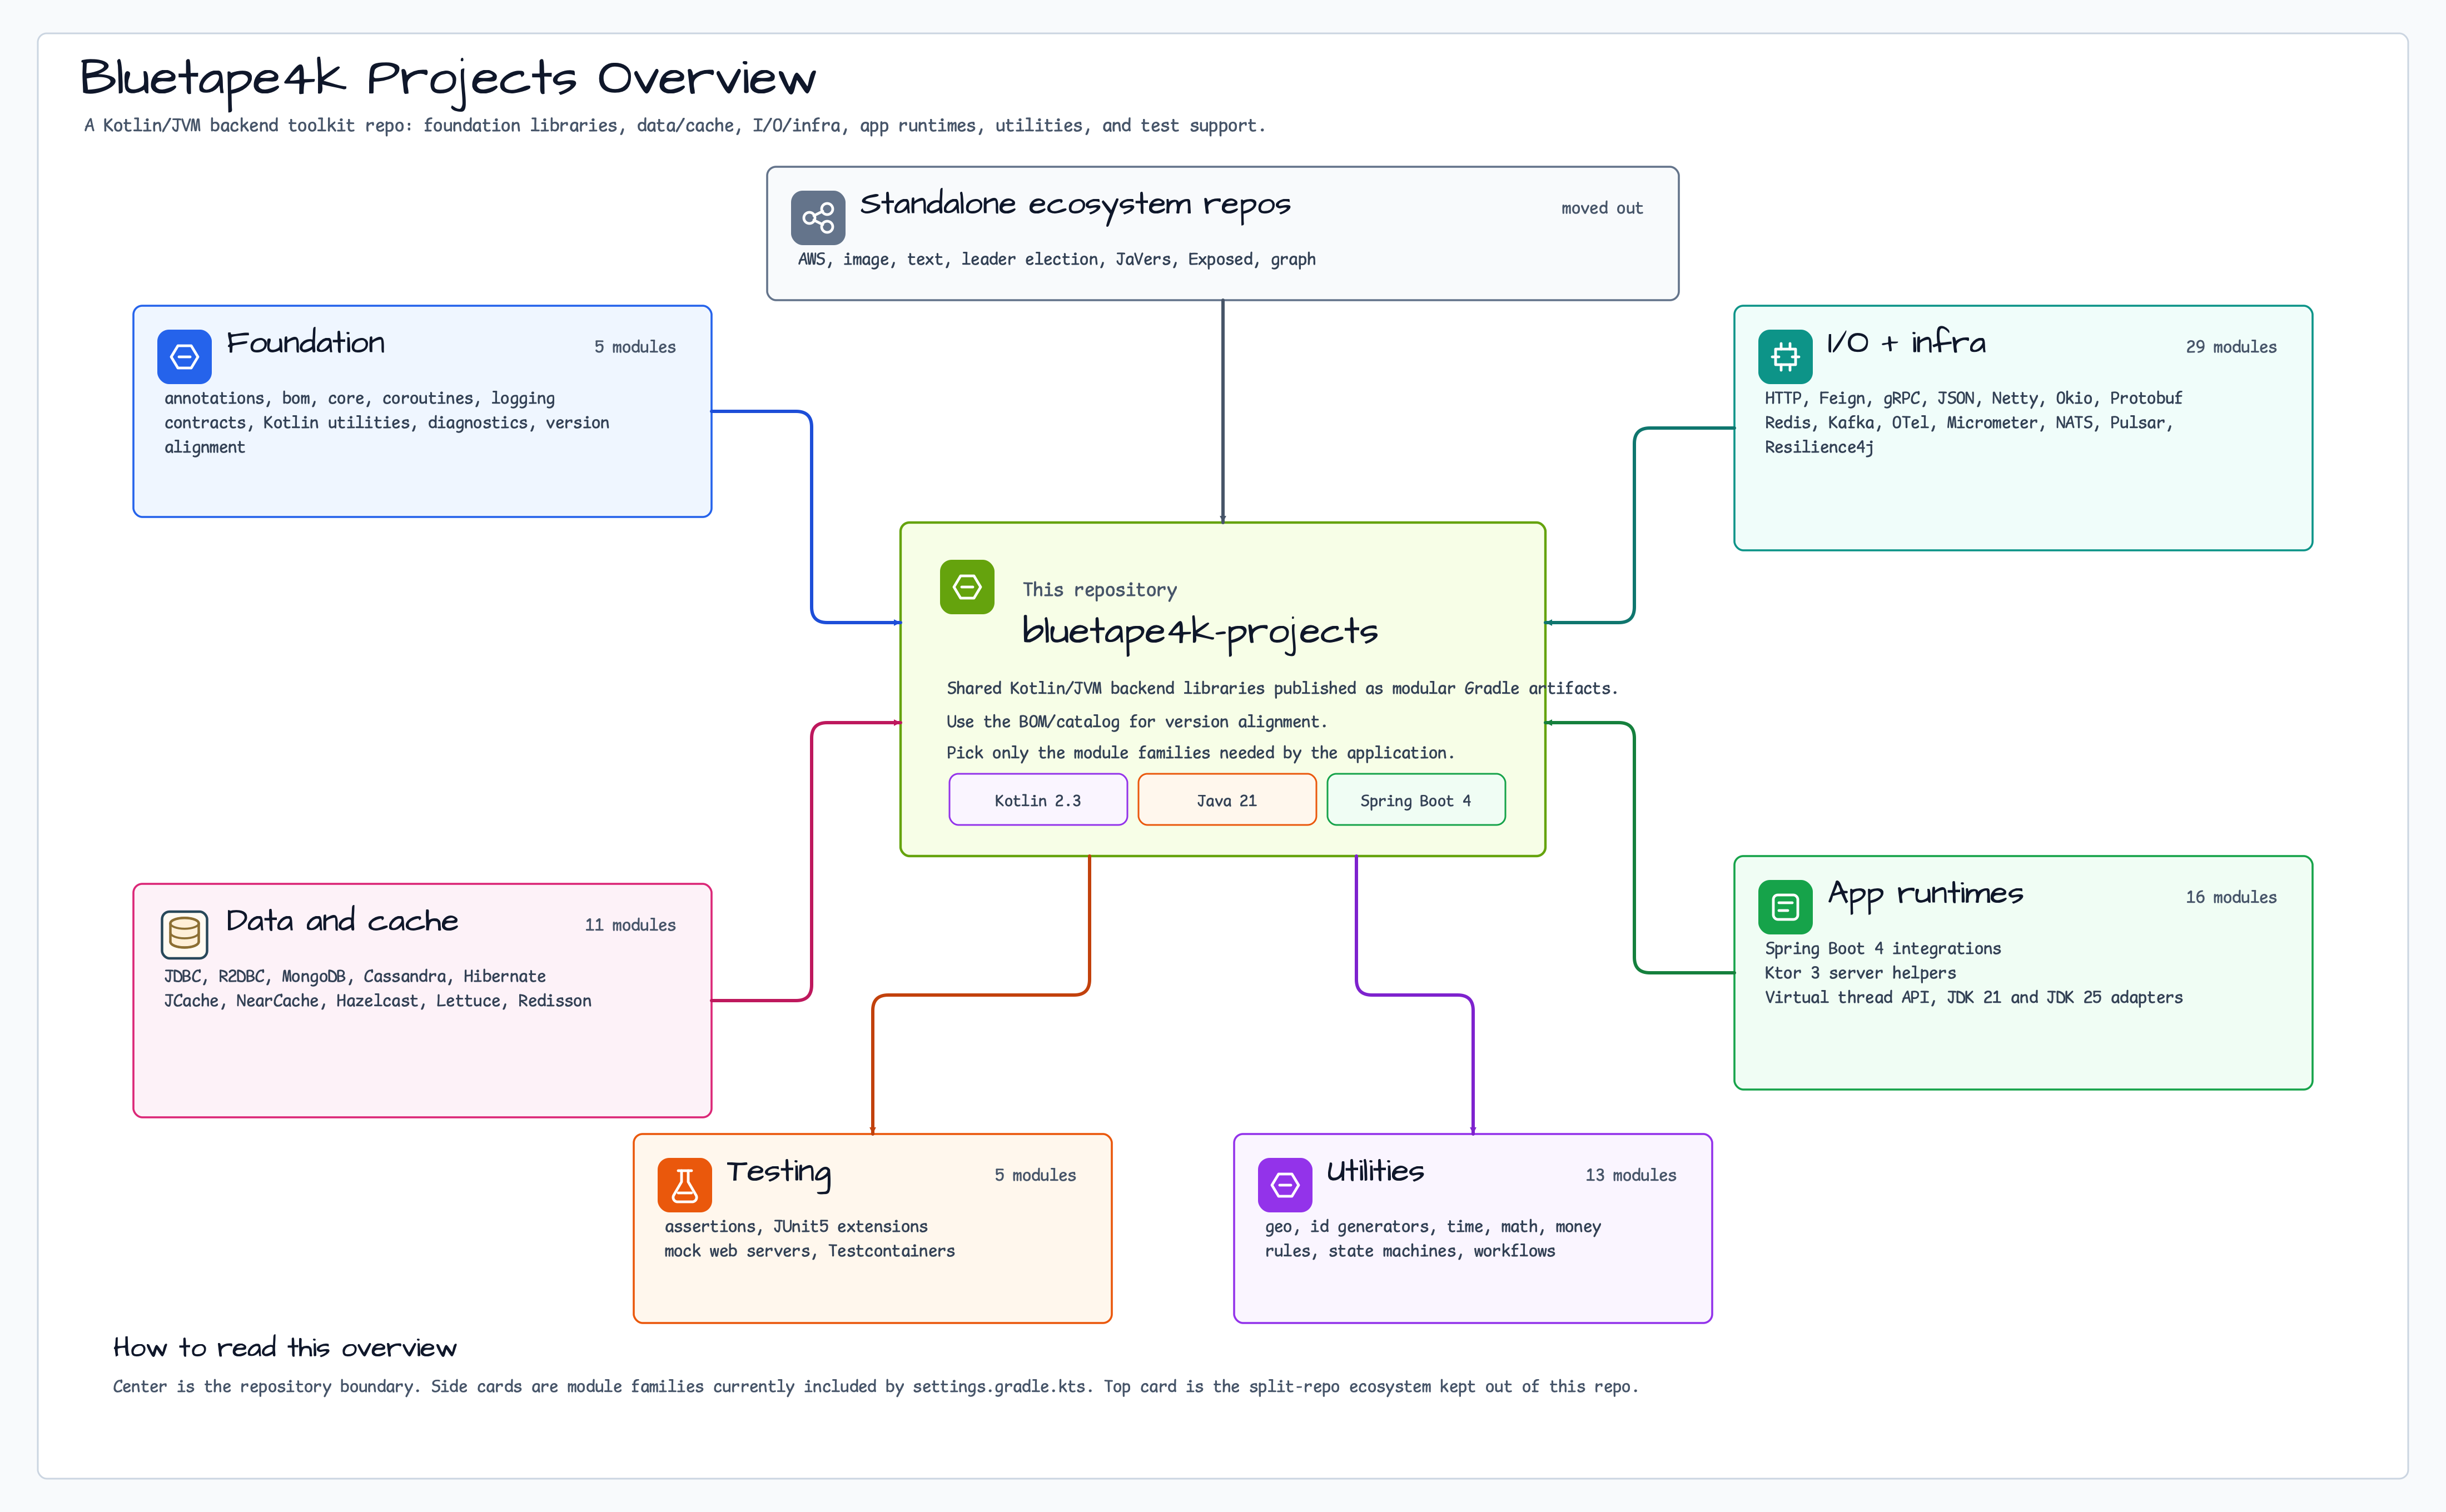
Task: Click the moved out label
Action: click(1602, 208)
